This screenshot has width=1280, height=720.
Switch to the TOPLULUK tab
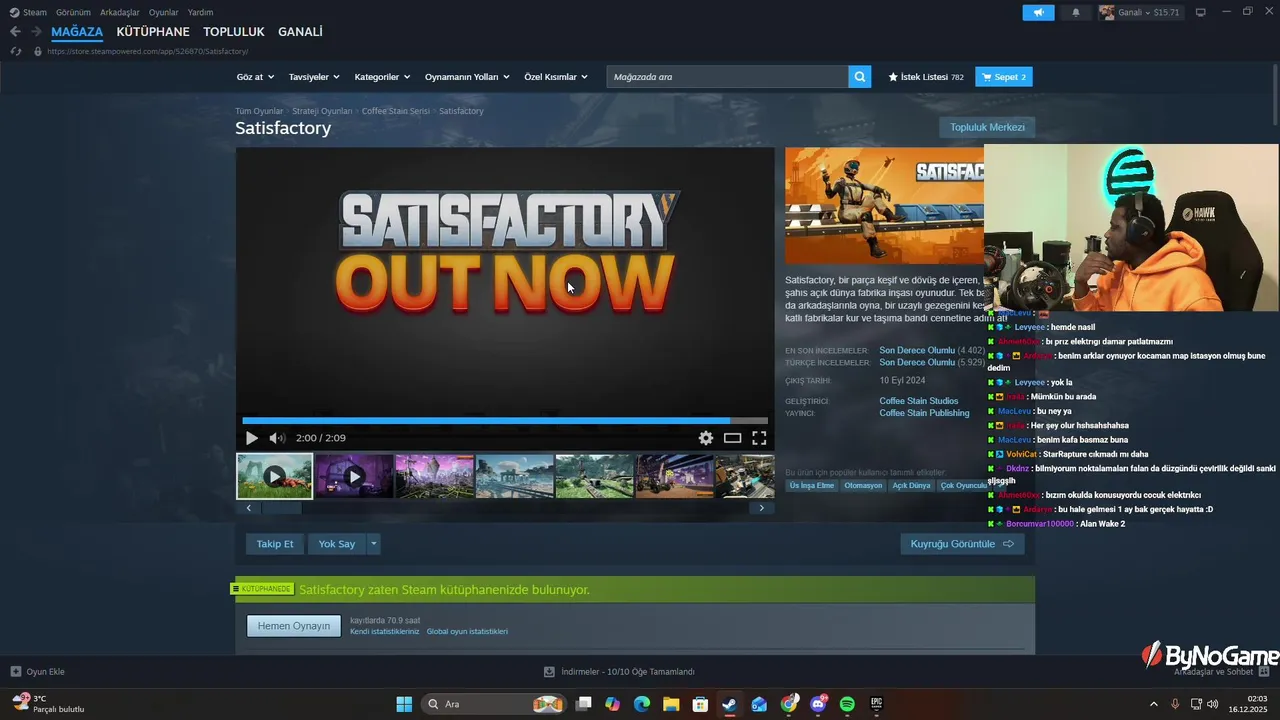[234, 32]
